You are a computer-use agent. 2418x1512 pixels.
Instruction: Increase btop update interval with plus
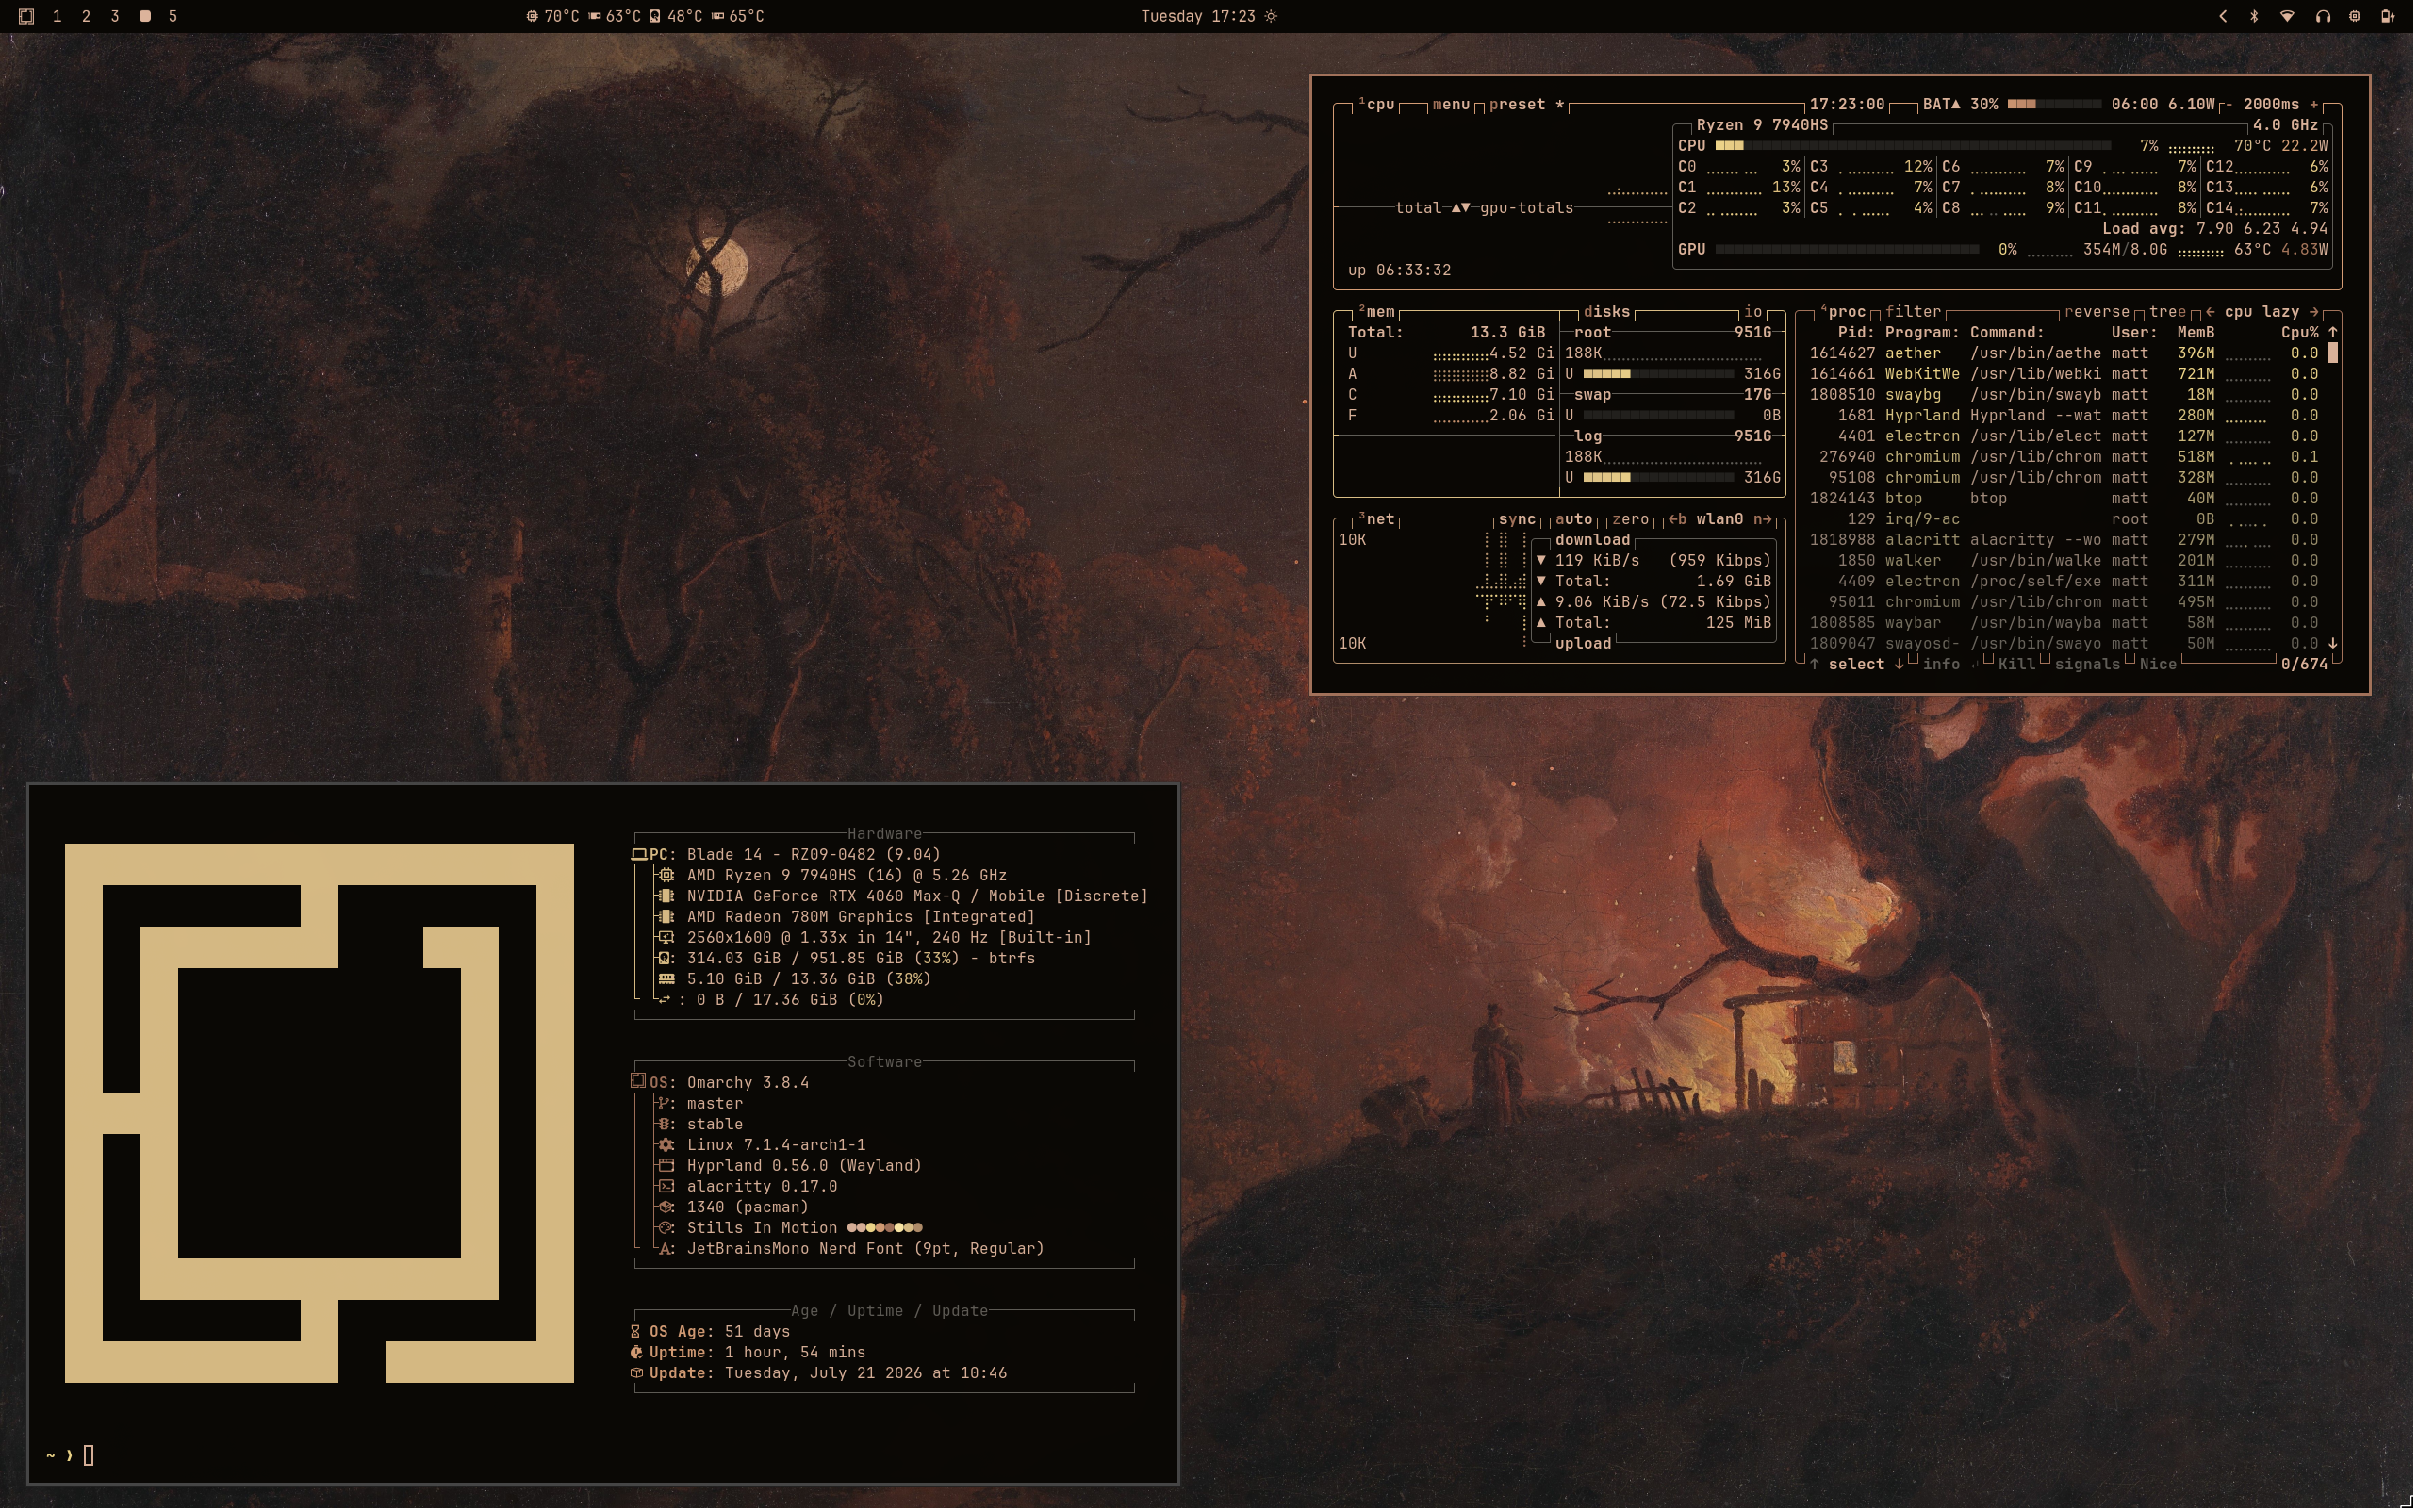pos(2317,104)
